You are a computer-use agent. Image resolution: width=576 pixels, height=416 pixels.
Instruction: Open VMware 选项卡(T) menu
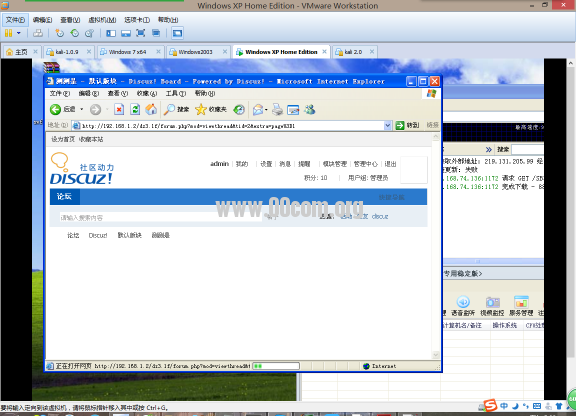click(x=137, y=20)
